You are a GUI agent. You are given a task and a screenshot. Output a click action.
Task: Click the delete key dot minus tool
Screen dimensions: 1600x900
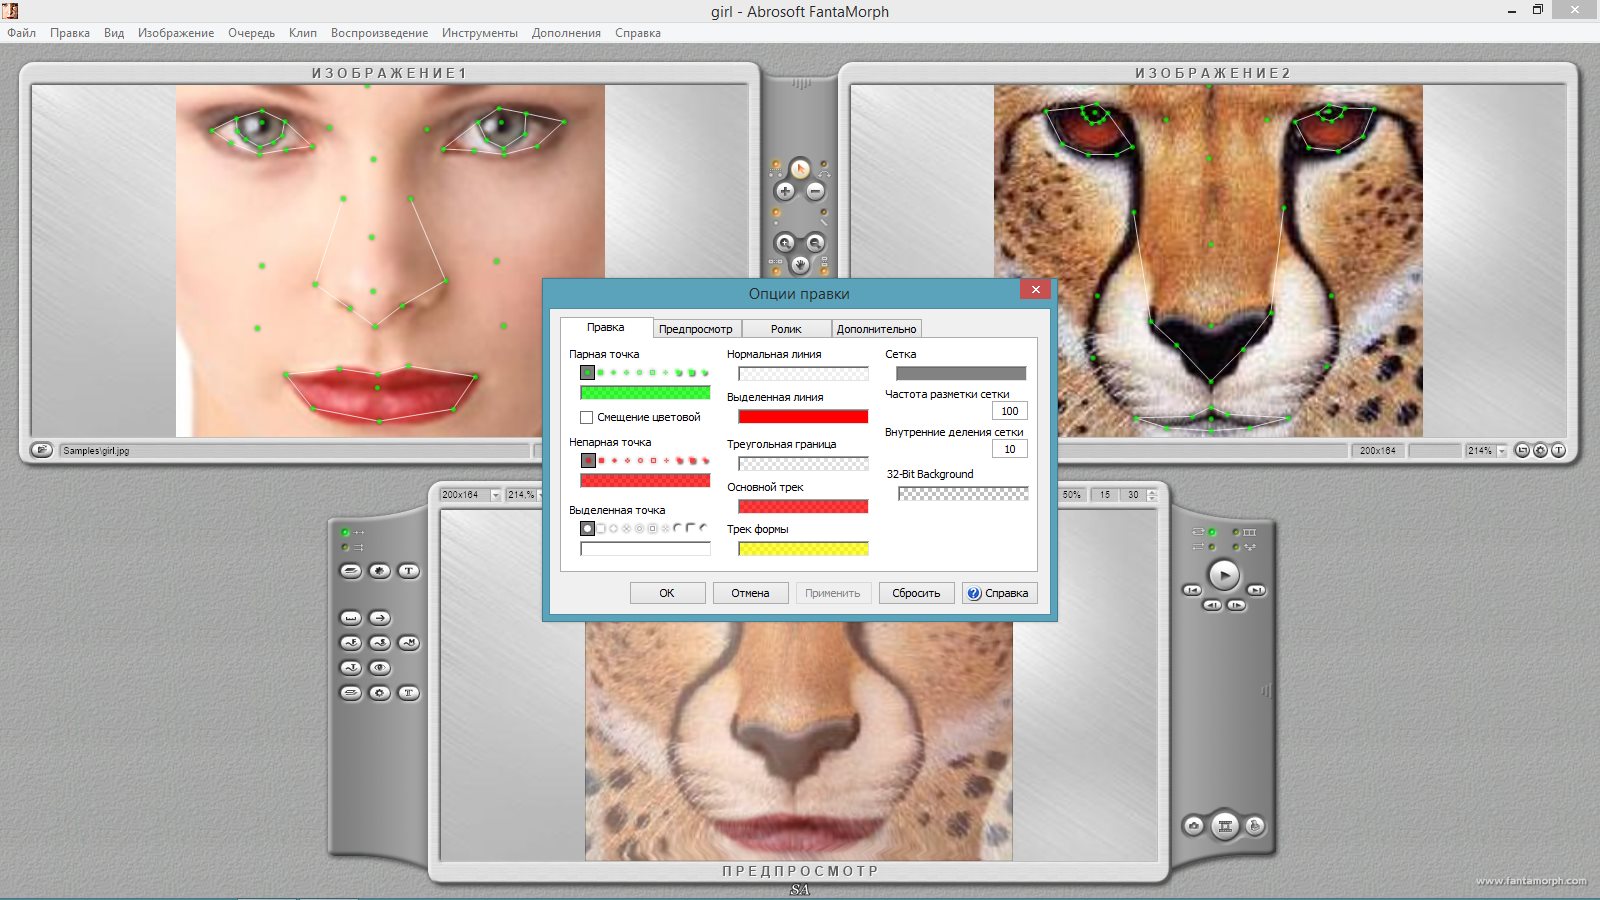815,191
